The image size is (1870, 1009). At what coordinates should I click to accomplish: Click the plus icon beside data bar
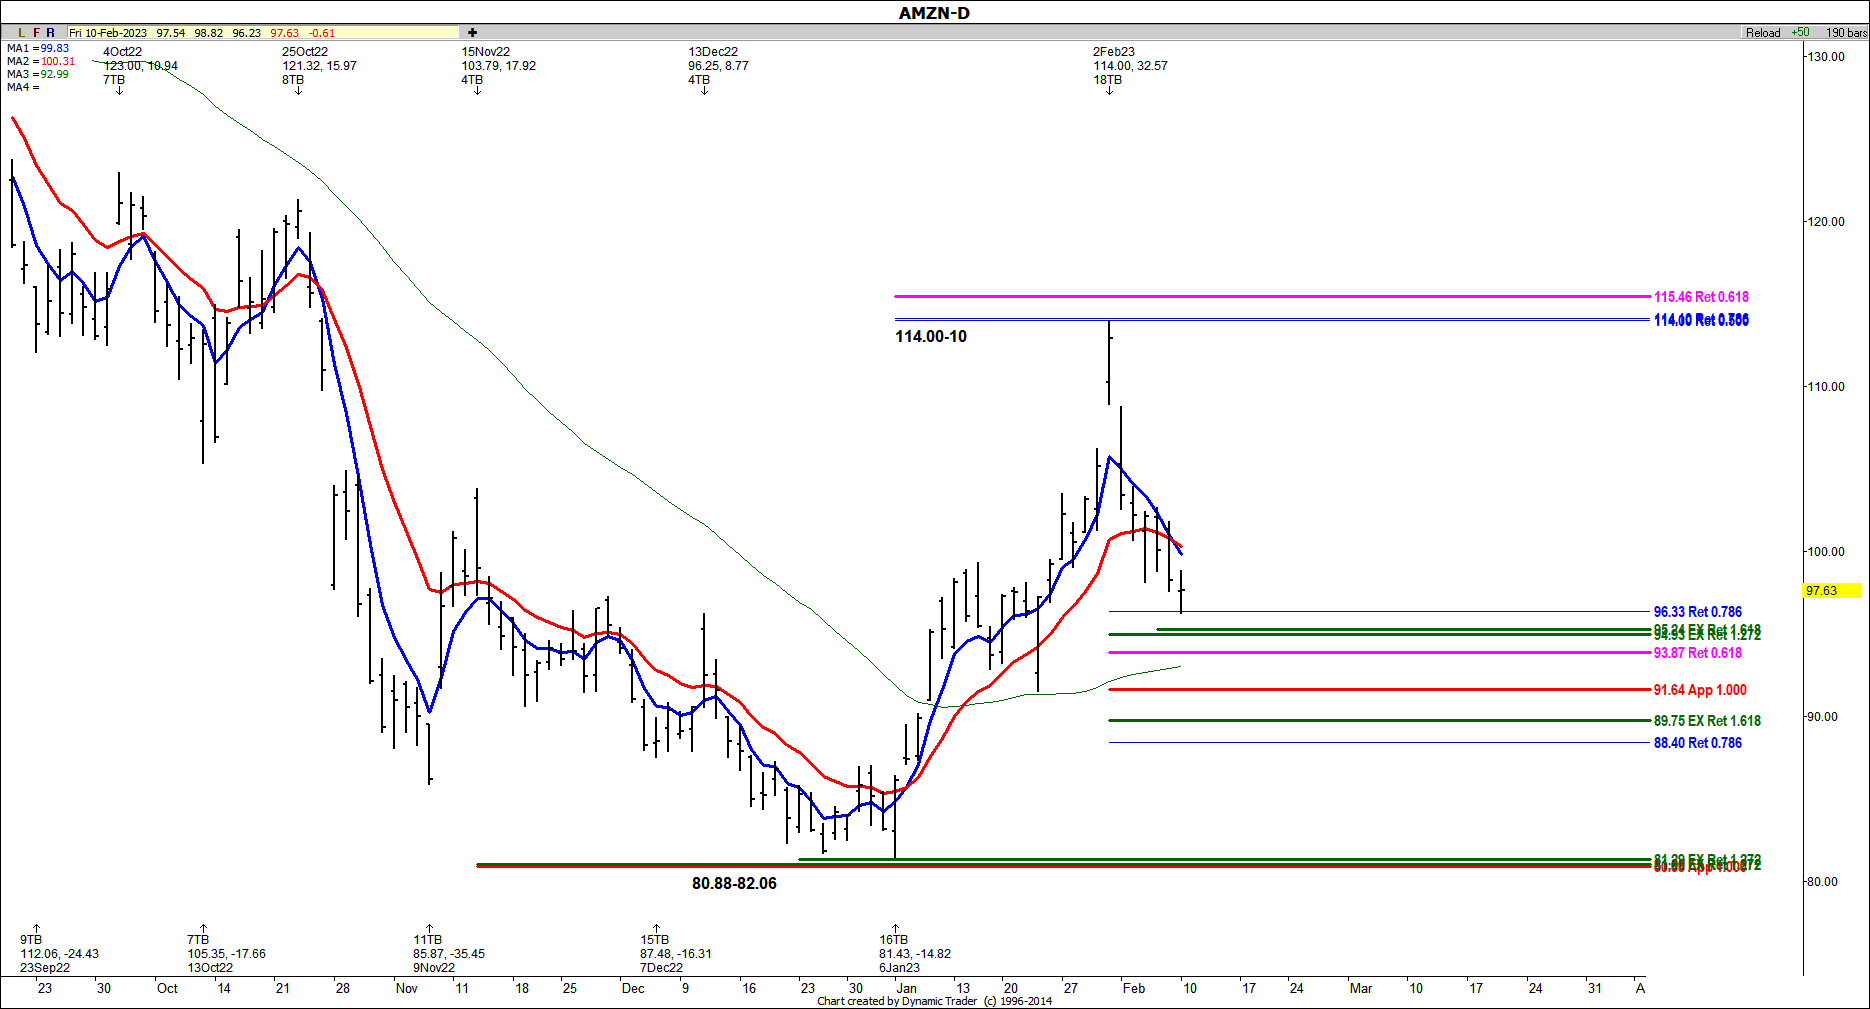(x=472, y=33)
